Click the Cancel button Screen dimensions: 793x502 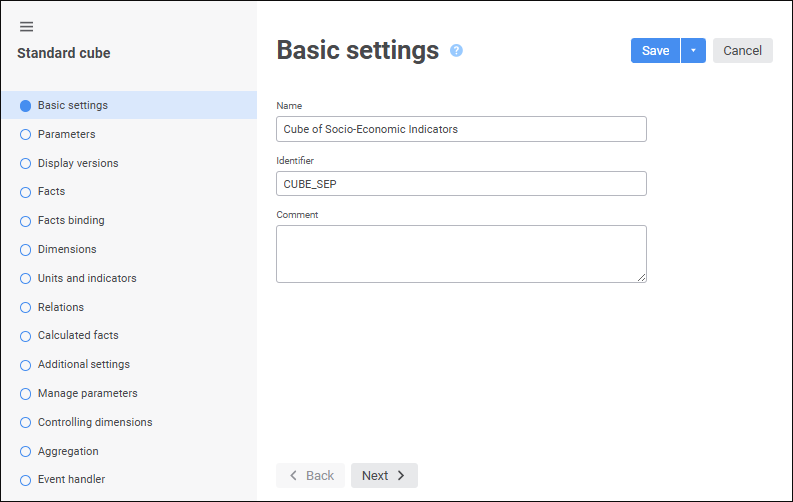tap(742, 51)
